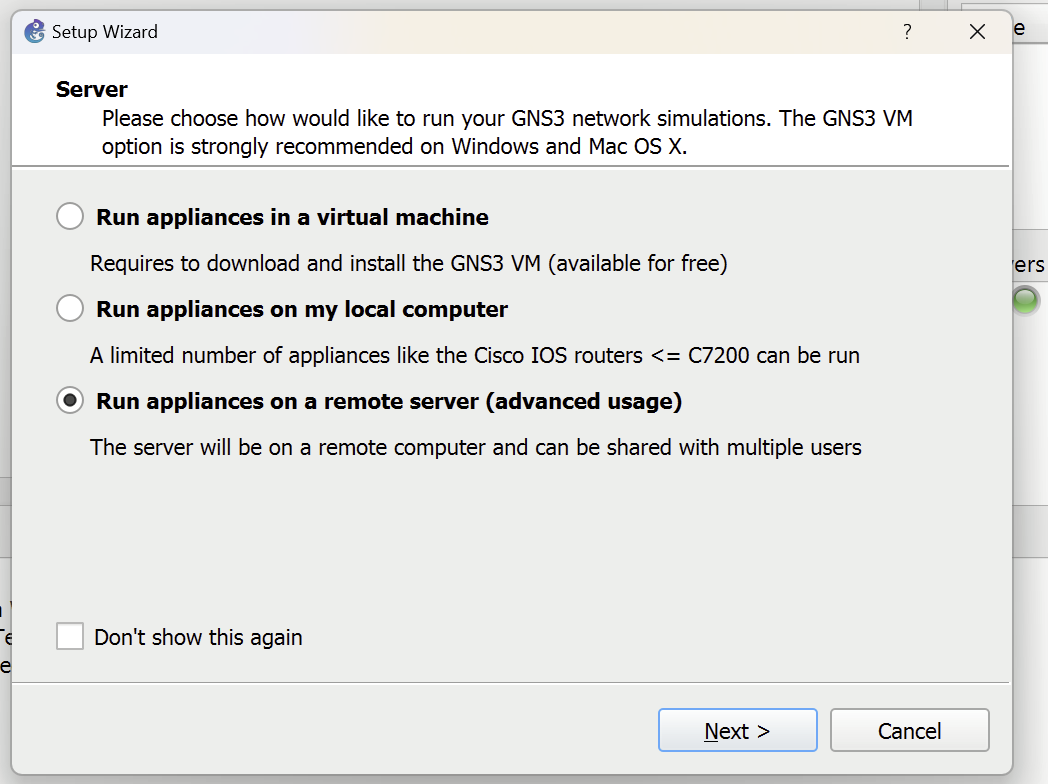
Task: Click the Server heading text
Action: click(x=92, y=90)
